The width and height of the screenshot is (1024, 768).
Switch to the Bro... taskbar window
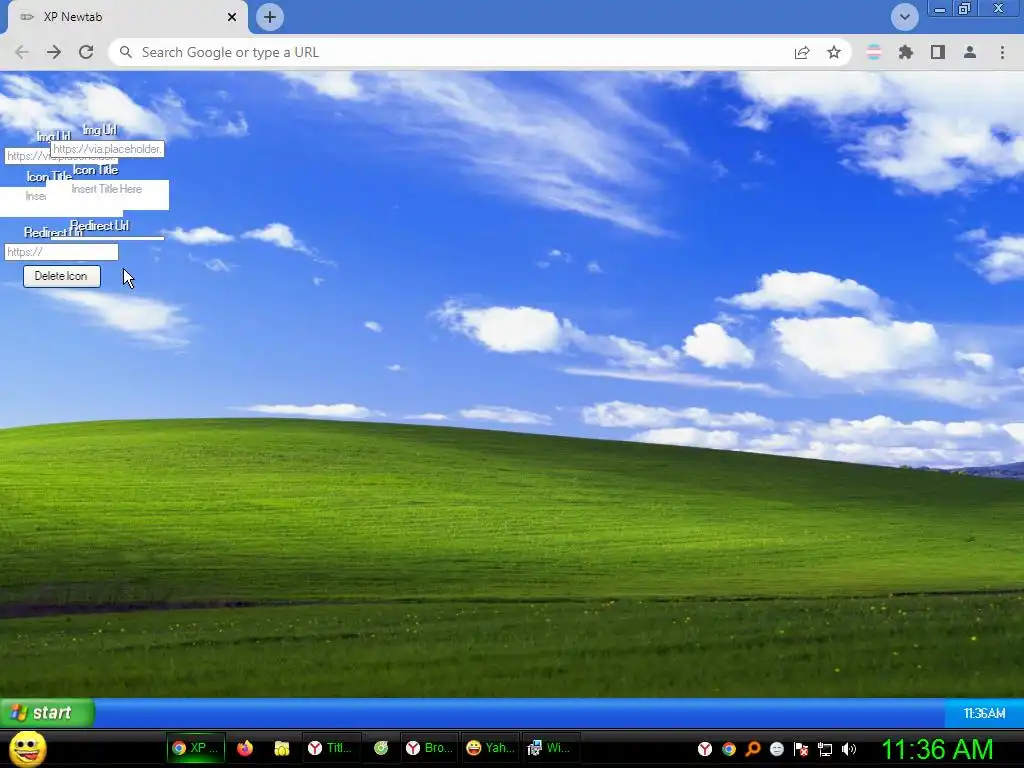[429, 748]
